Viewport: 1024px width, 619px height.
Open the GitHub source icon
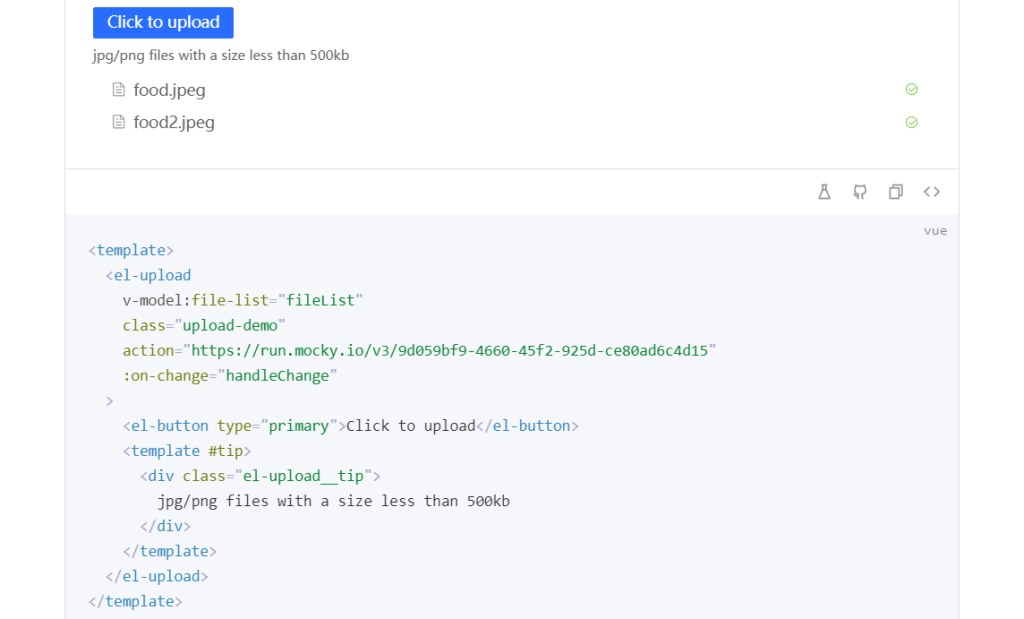860,192
